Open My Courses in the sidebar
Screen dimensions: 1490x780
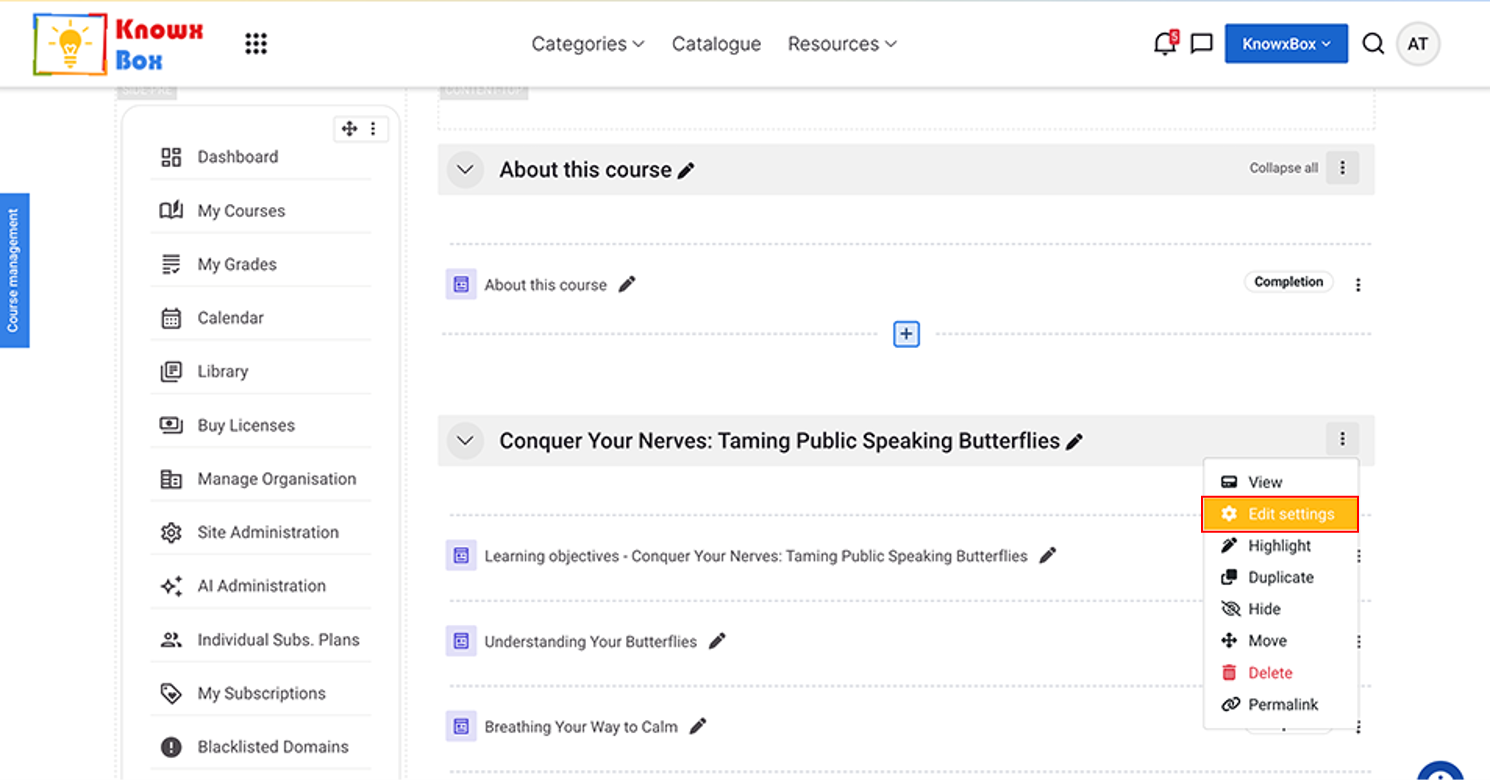click(x=261, y=211)
